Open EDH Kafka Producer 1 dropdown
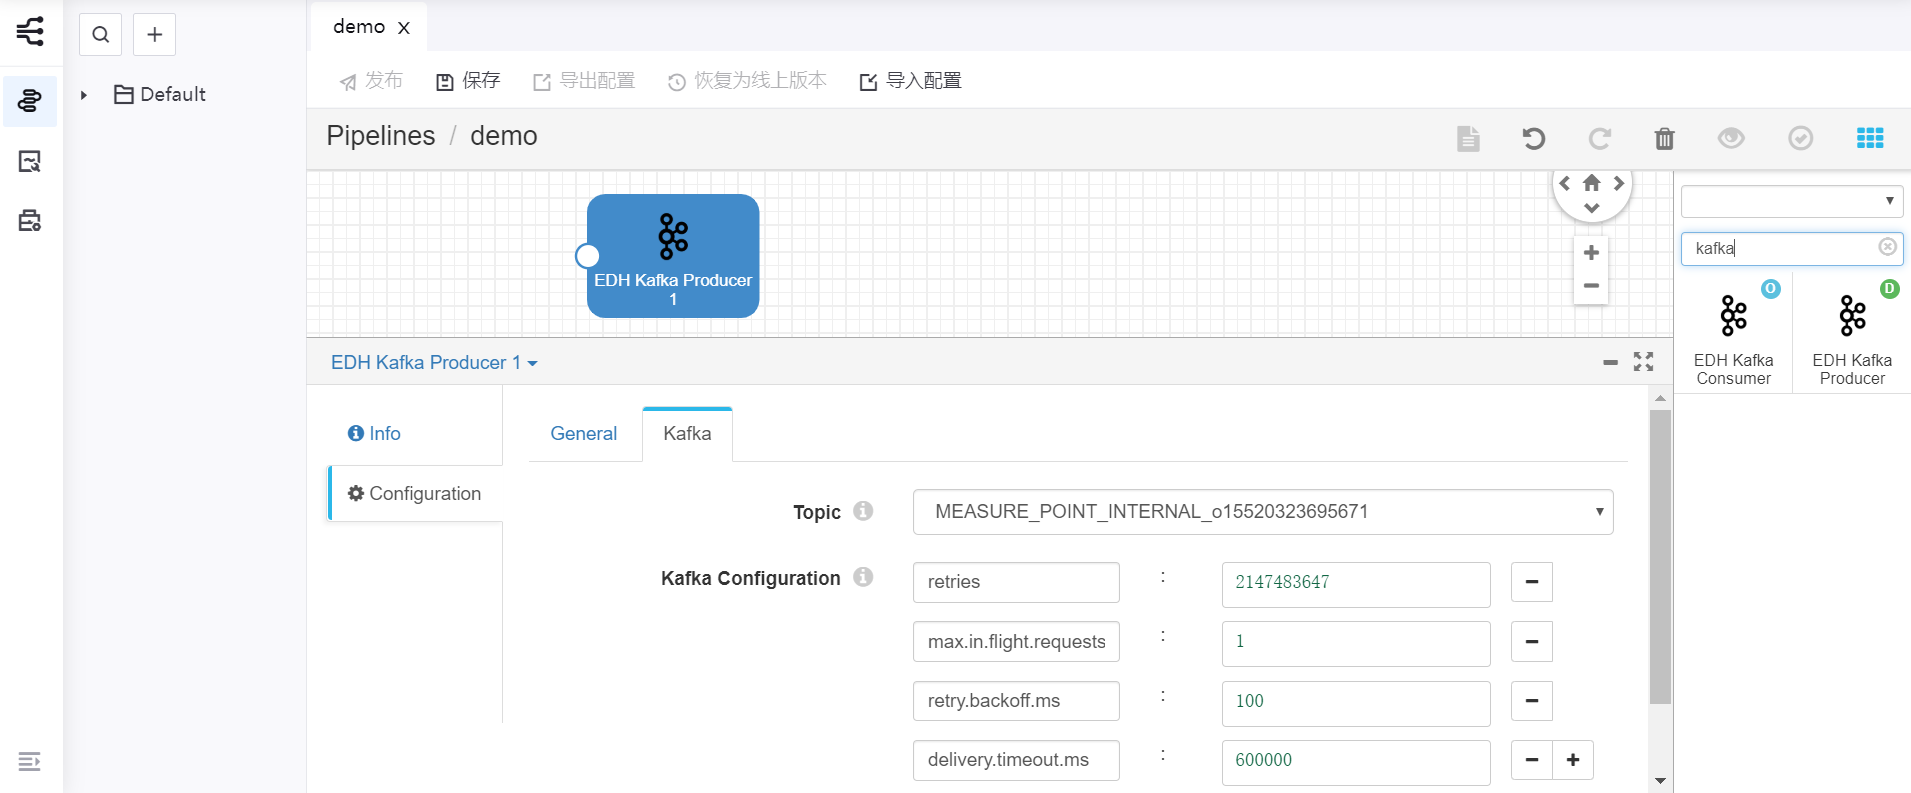This screenshot has height=793, width=1911. pyautogui.click(x=434, y=363)
